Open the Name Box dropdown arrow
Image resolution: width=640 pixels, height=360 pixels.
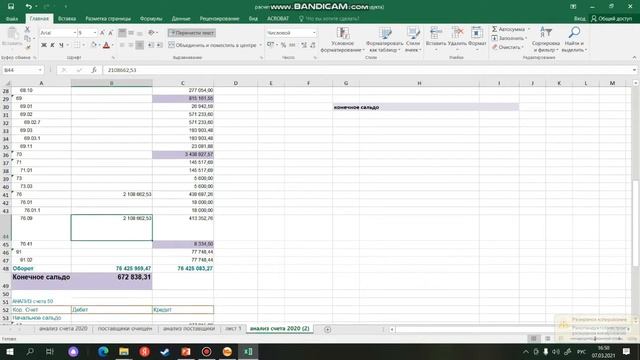tap(40, 70)
